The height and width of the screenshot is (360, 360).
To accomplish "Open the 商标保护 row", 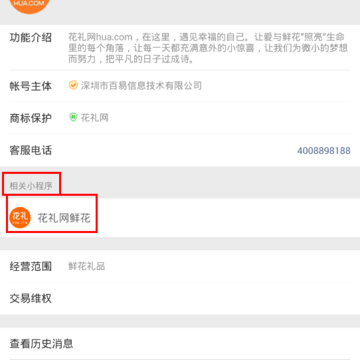I will pyautogui.click(x=180, y=118).
